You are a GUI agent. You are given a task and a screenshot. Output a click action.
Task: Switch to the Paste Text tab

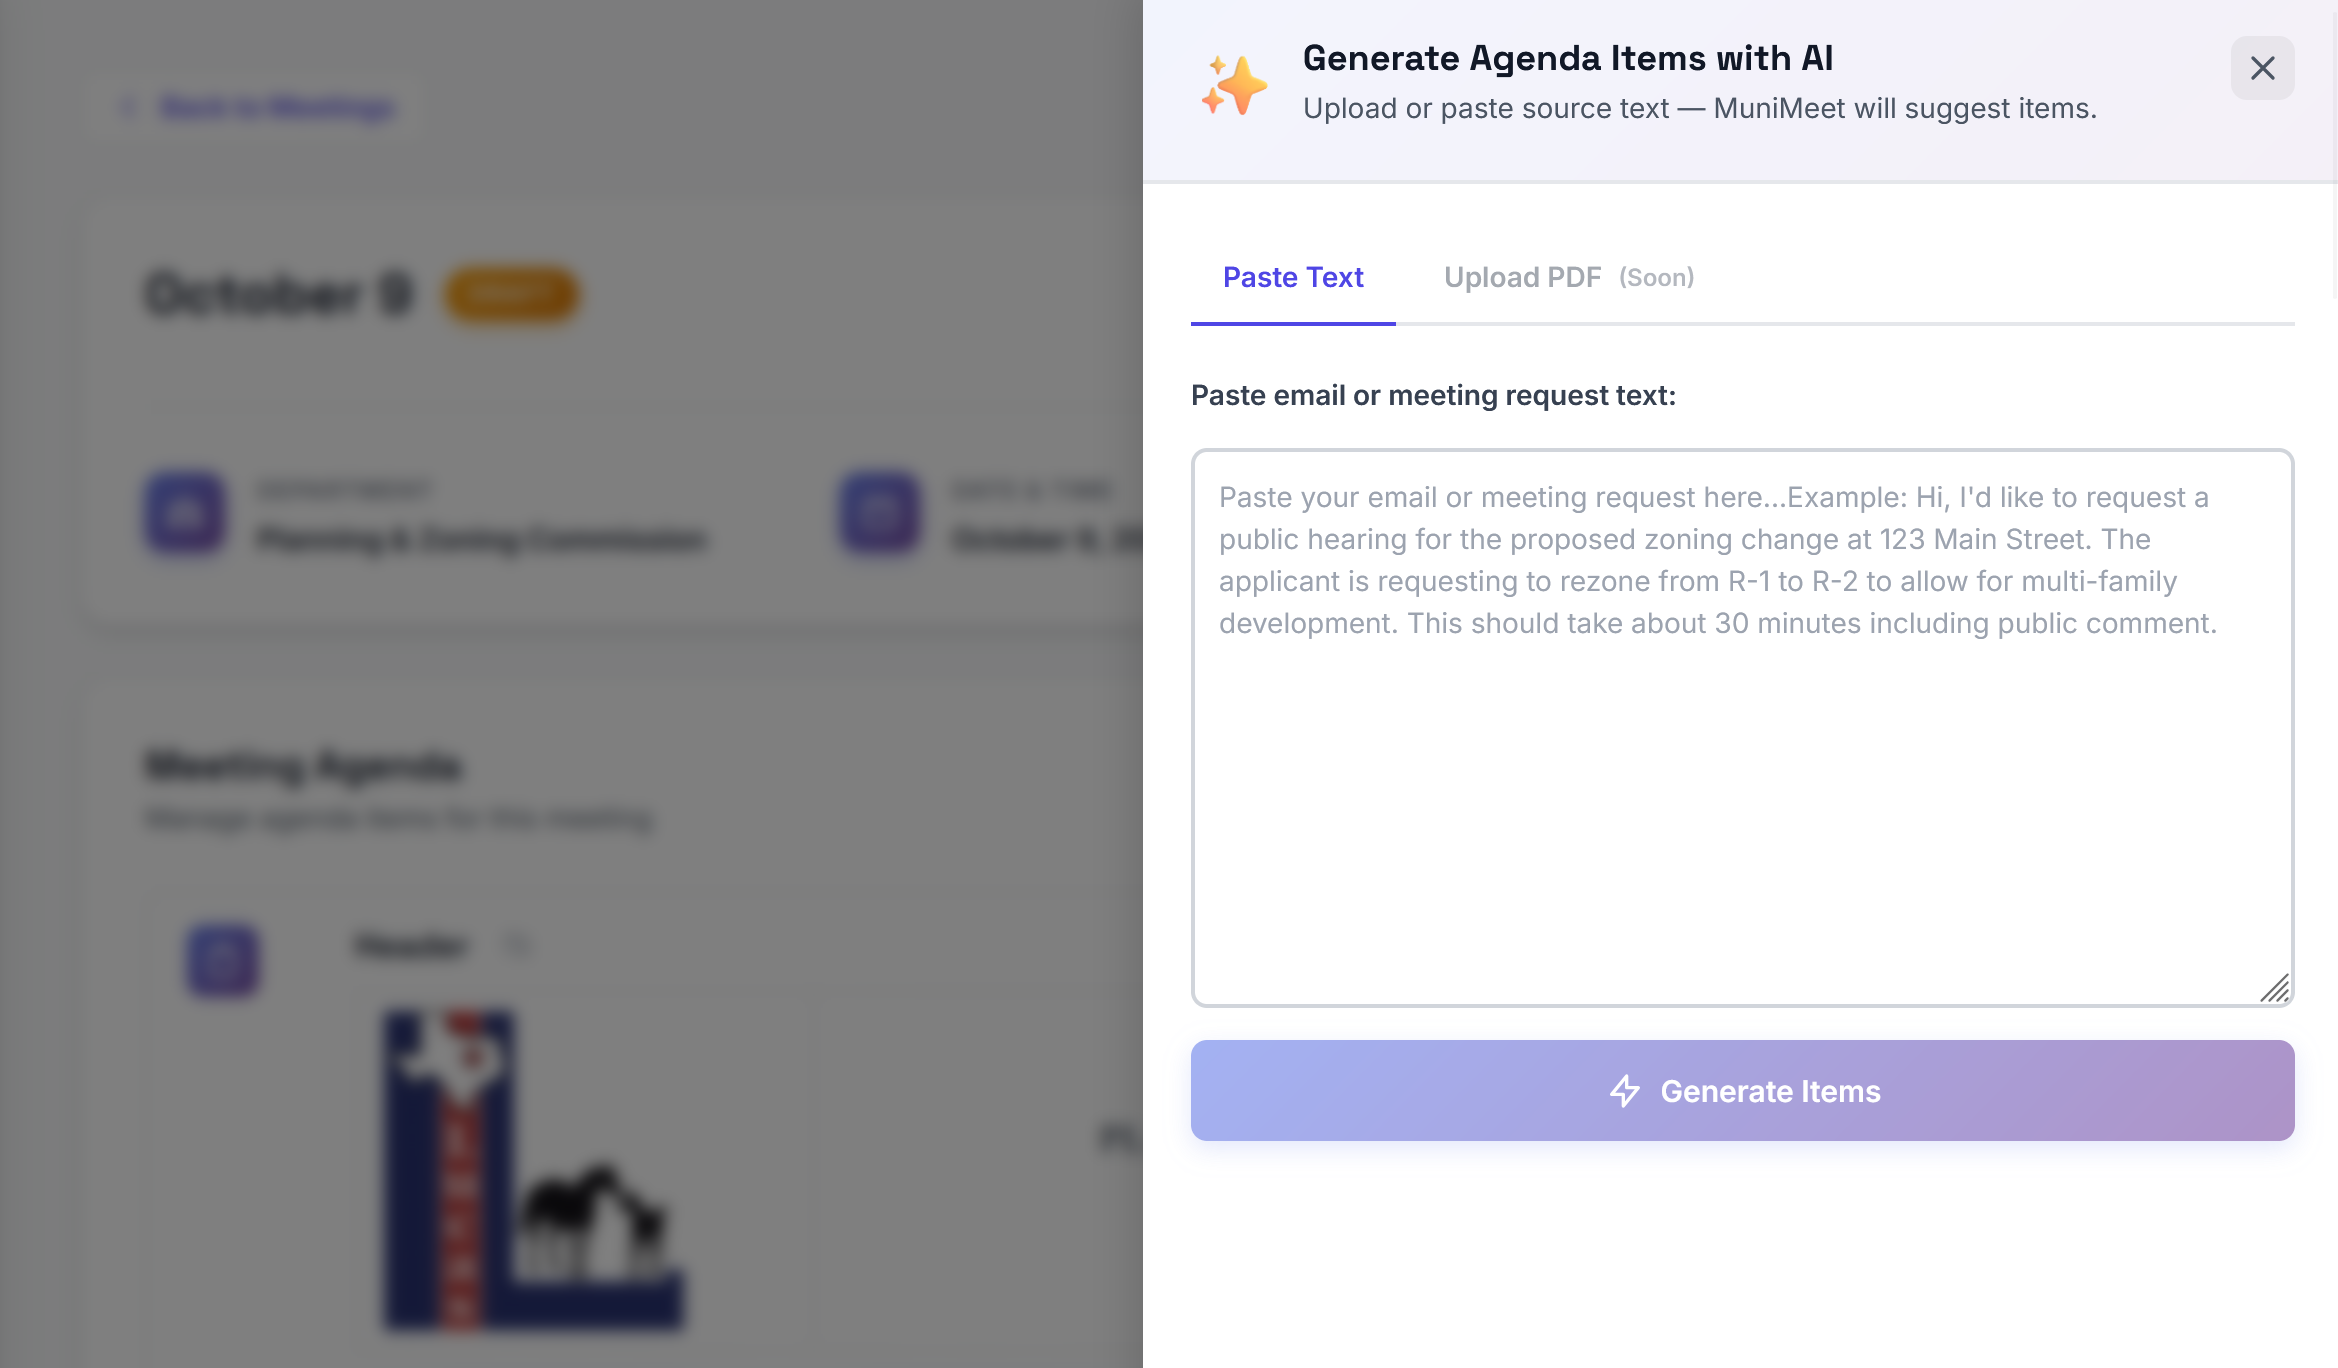coord(1292,277)
